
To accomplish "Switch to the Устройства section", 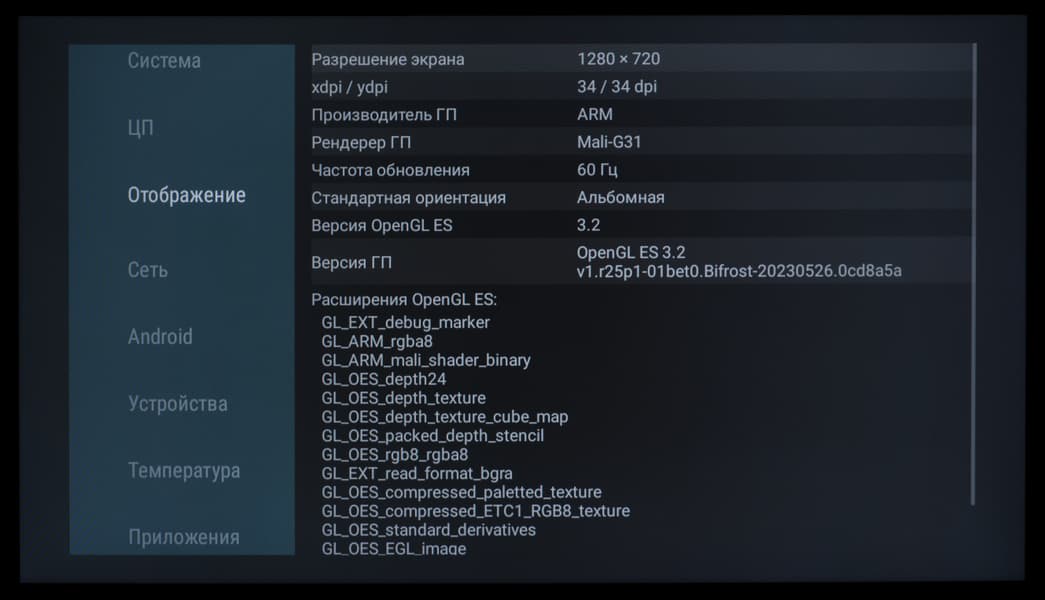I will tap(178, 404).
